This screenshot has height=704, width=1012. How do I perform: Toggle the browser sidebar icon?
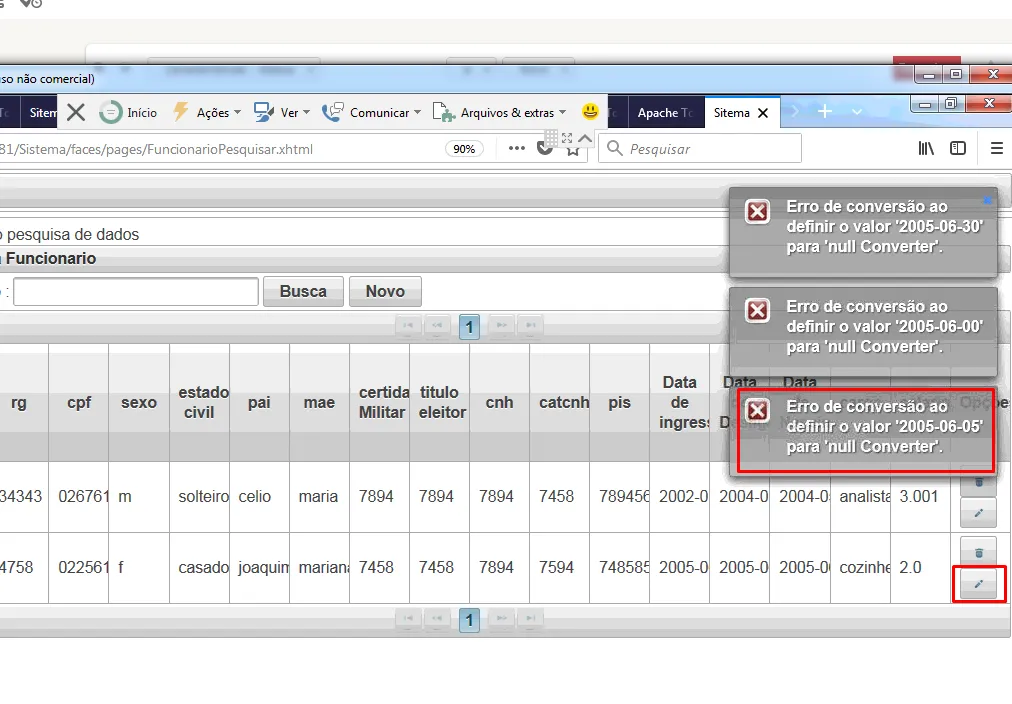coord(958,148)
